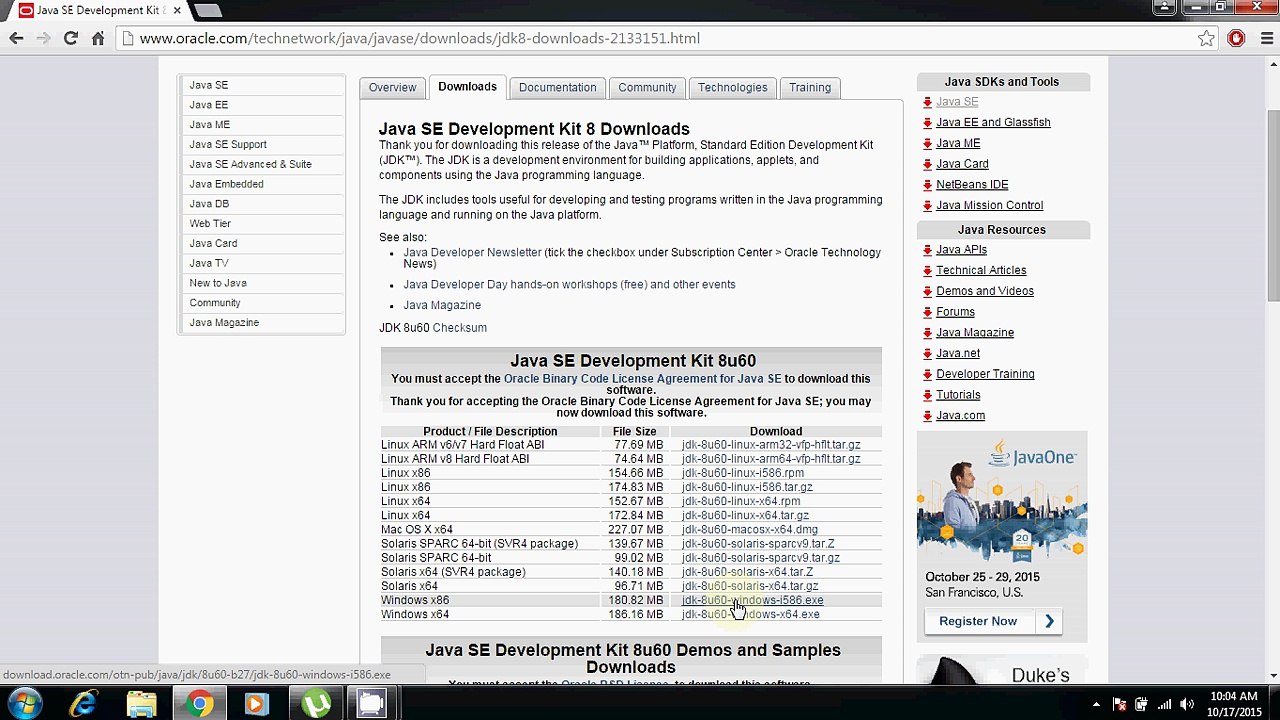Open the Documentation tab
This screenshot has width=1280, height=720.
[557, 87]
